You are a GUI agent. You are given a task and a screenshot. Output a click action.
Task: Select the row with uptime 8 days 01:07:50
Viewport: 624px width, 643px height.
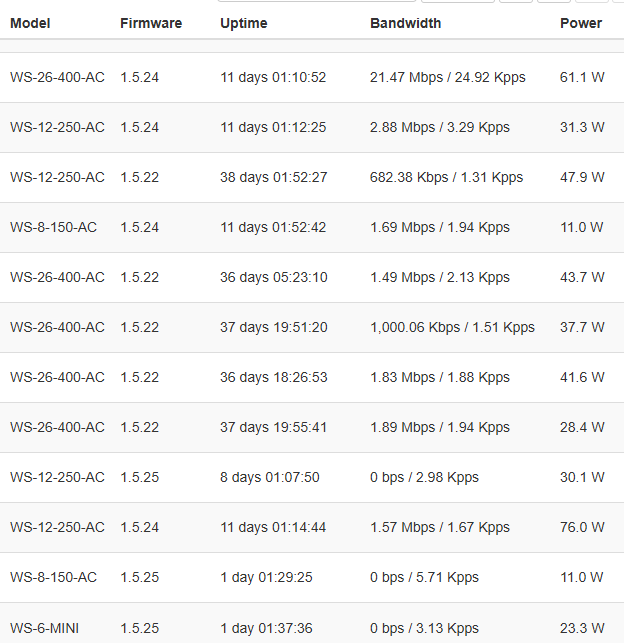pos(269,477)
